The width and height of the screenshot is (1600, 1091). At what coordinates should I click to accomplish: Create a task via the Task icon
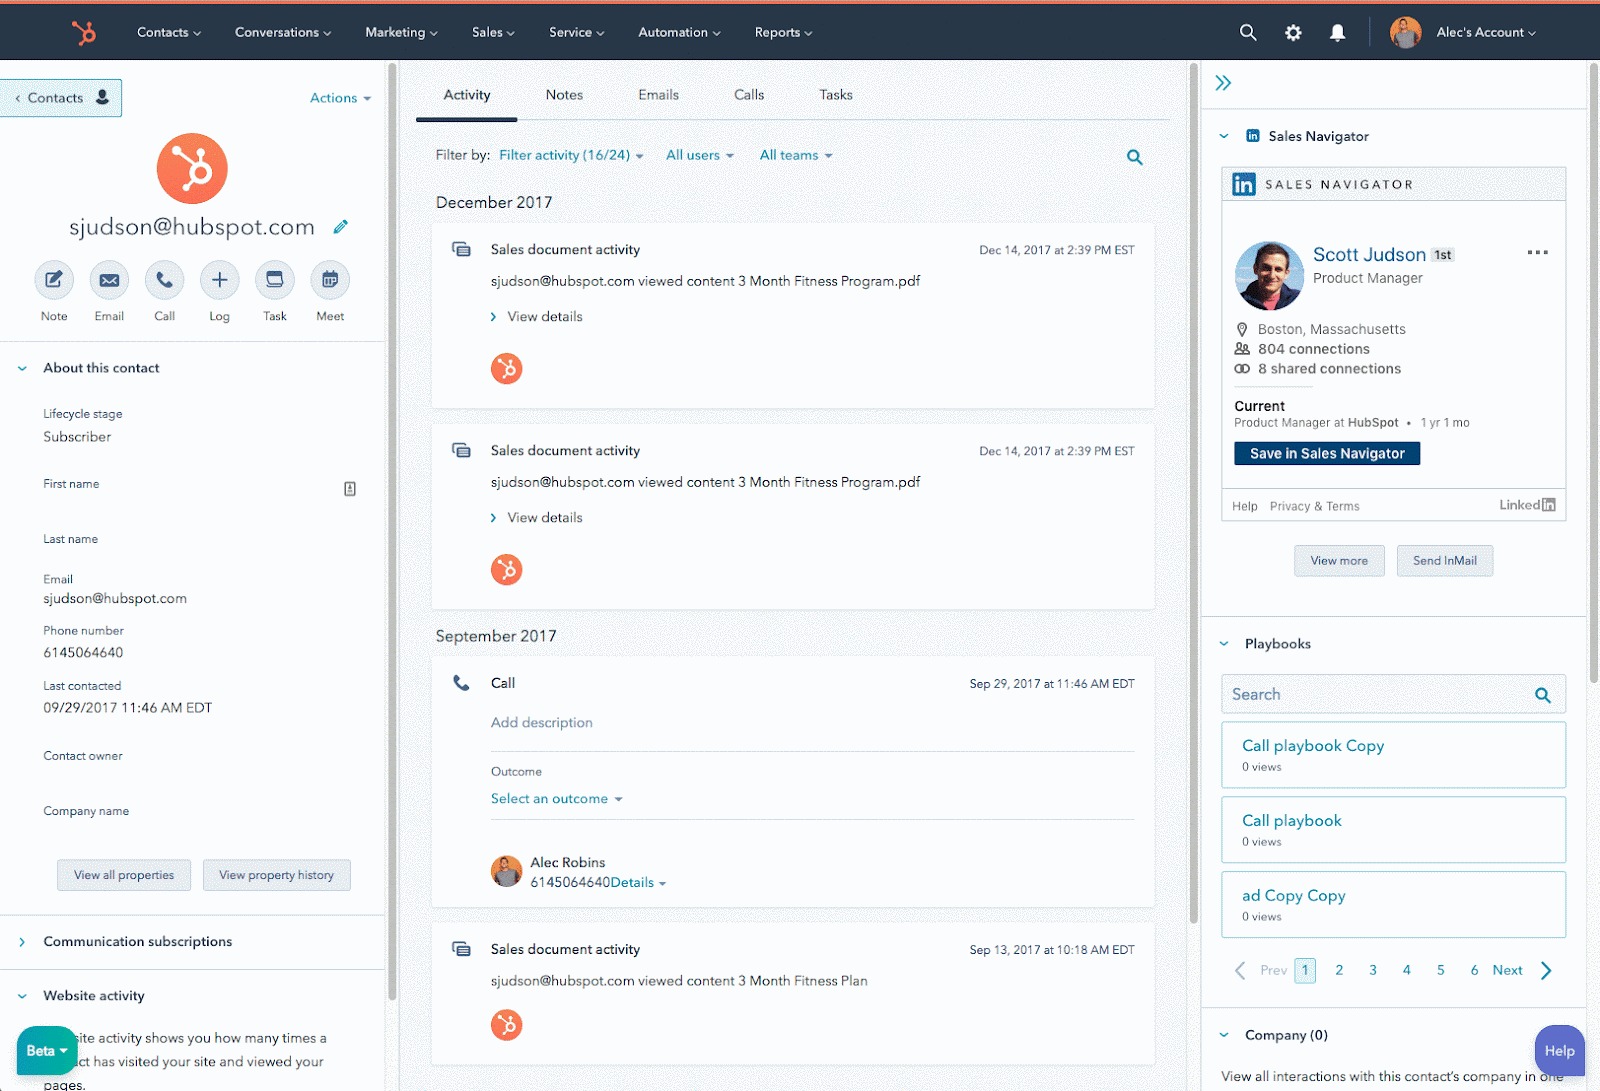(274, 281)
